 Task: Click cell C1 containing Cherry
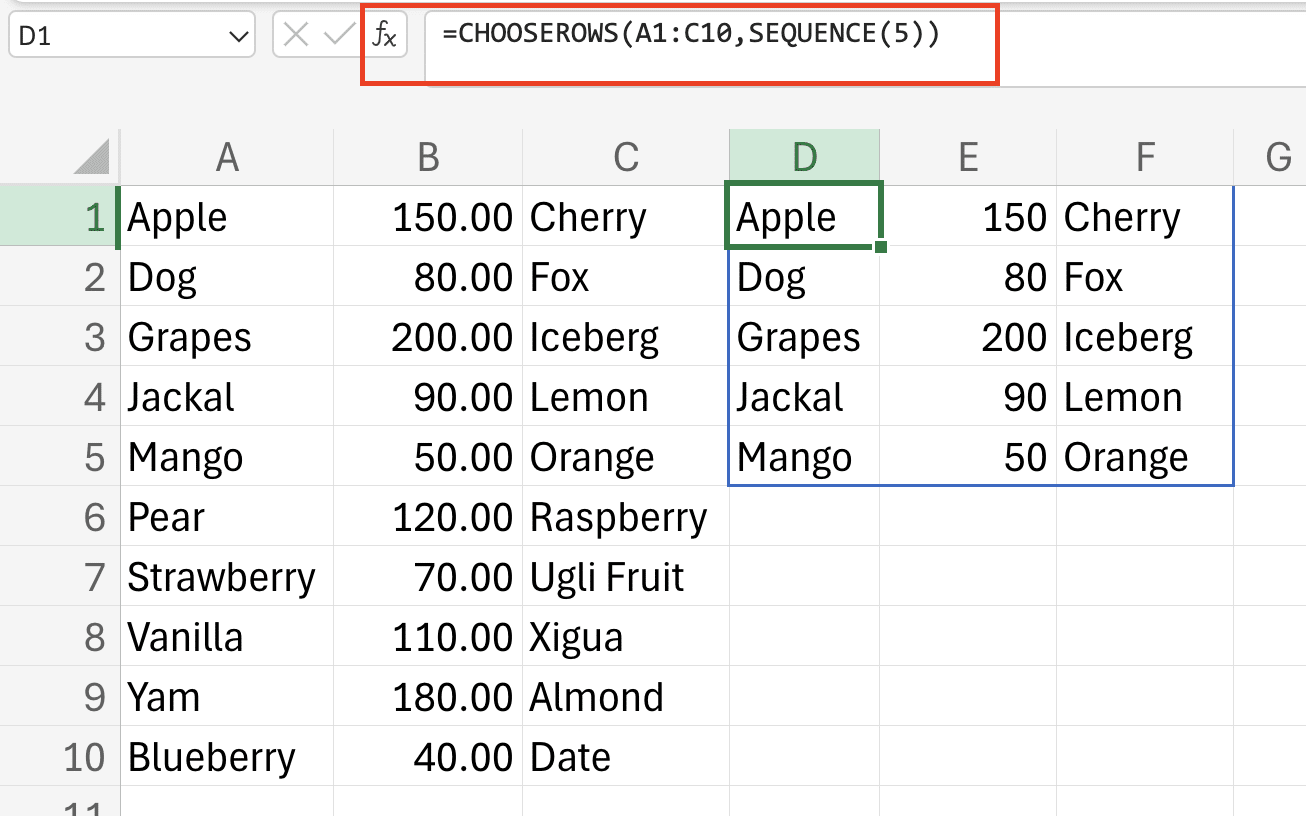click(x=626, y=216)
